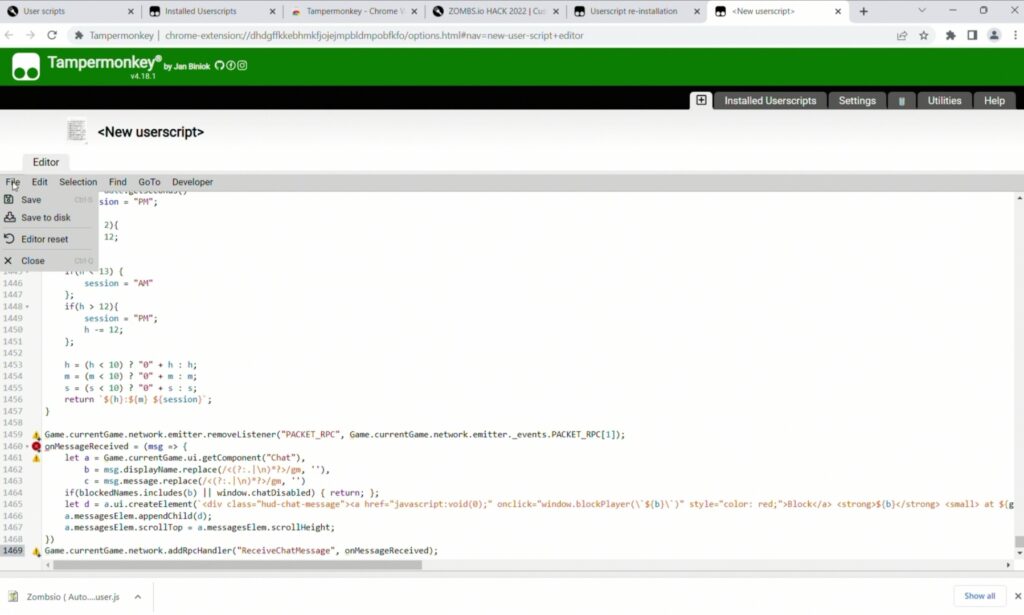1024x615 pixels.
Task: Open the trash bin tab icon
Action: [x=902, y=101]
